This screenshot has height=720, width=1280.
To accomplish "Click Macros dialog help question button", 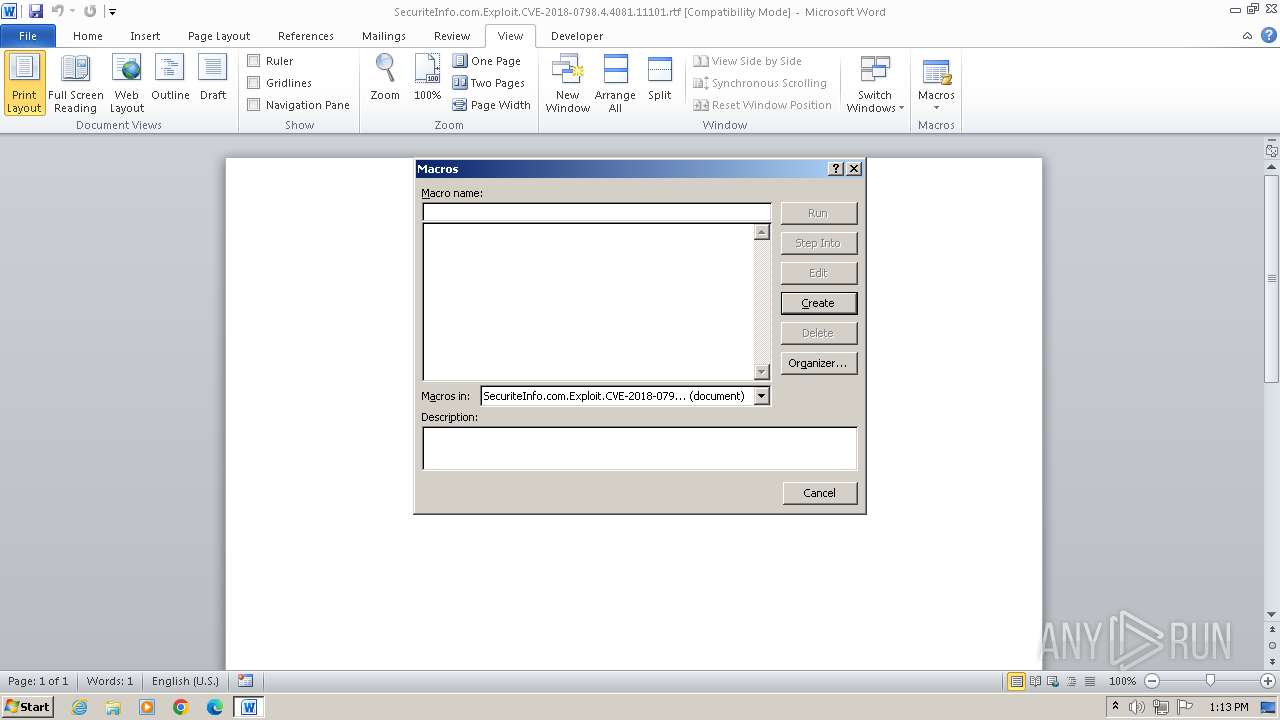I will (837, 169).
